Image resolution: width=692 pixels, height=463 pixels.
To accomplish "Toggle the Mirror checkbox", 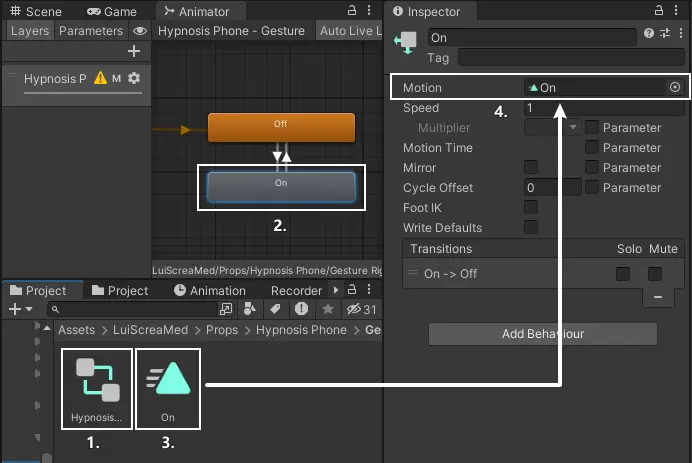I will [531, 167].
